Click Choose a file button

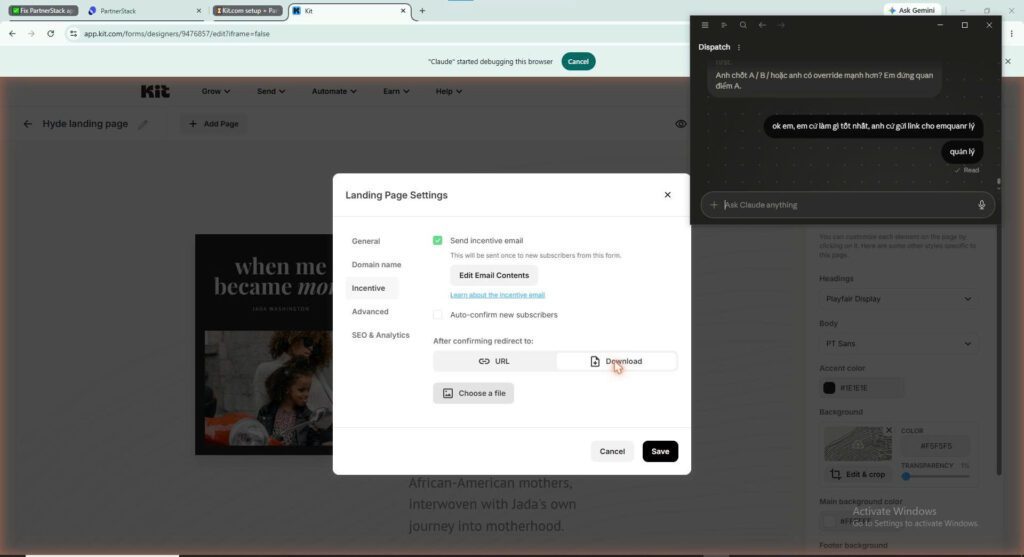pyautogui.click(x=473, y=393)
